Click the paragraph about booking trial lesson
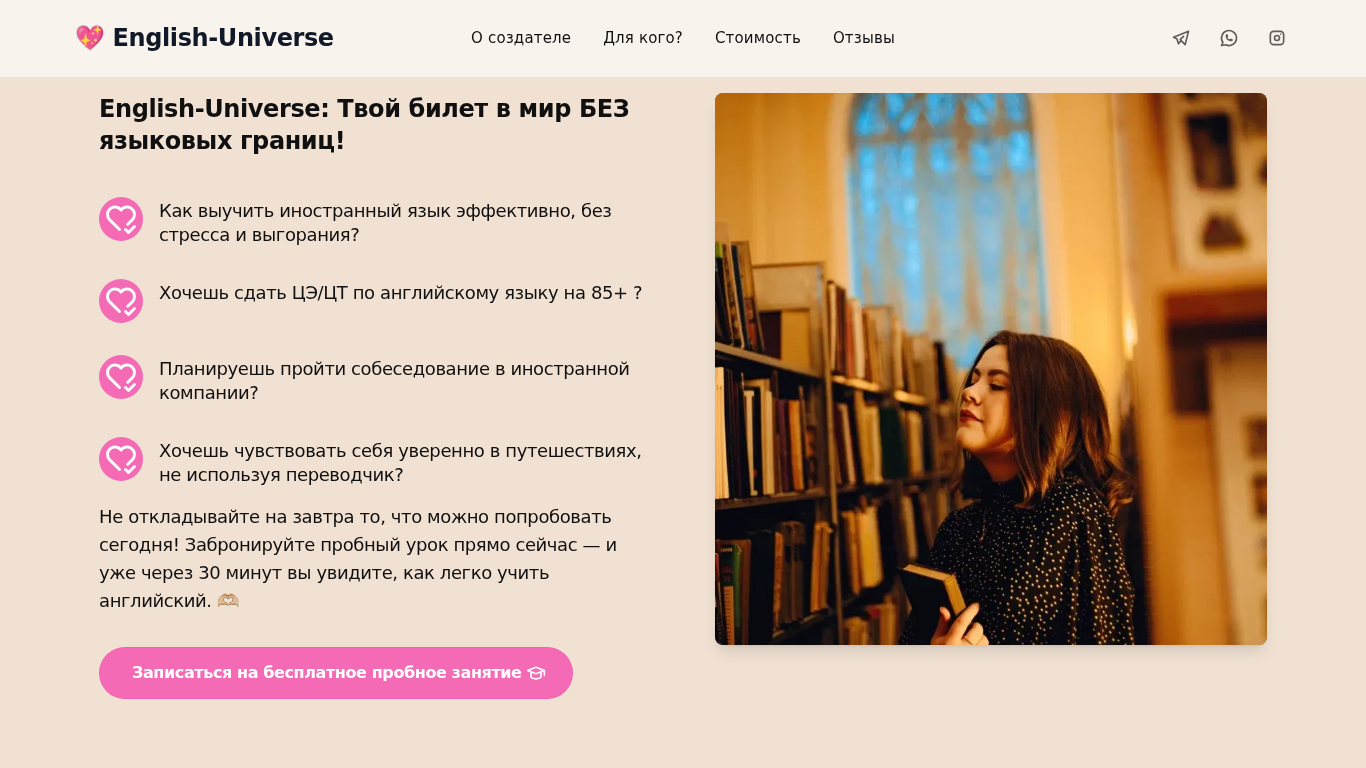The image size is (1366, 768). pos(358,559)
